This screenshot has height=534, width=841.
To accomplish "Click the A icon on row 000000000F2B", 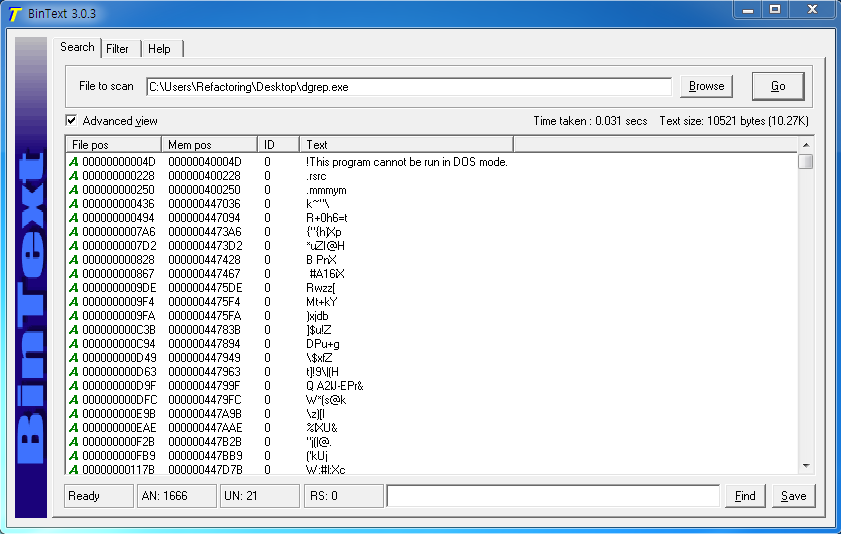I will coord(73,441).
